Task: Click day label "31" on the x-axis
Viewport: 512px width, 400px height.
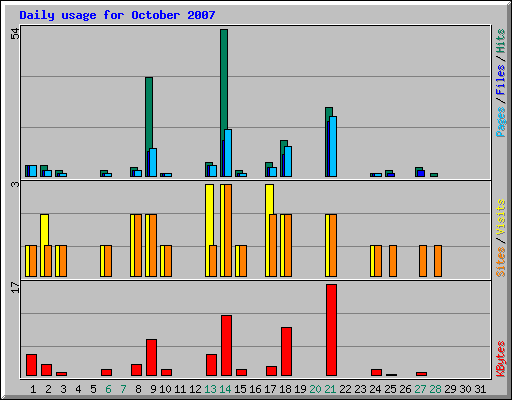Action: click(480, 389)
